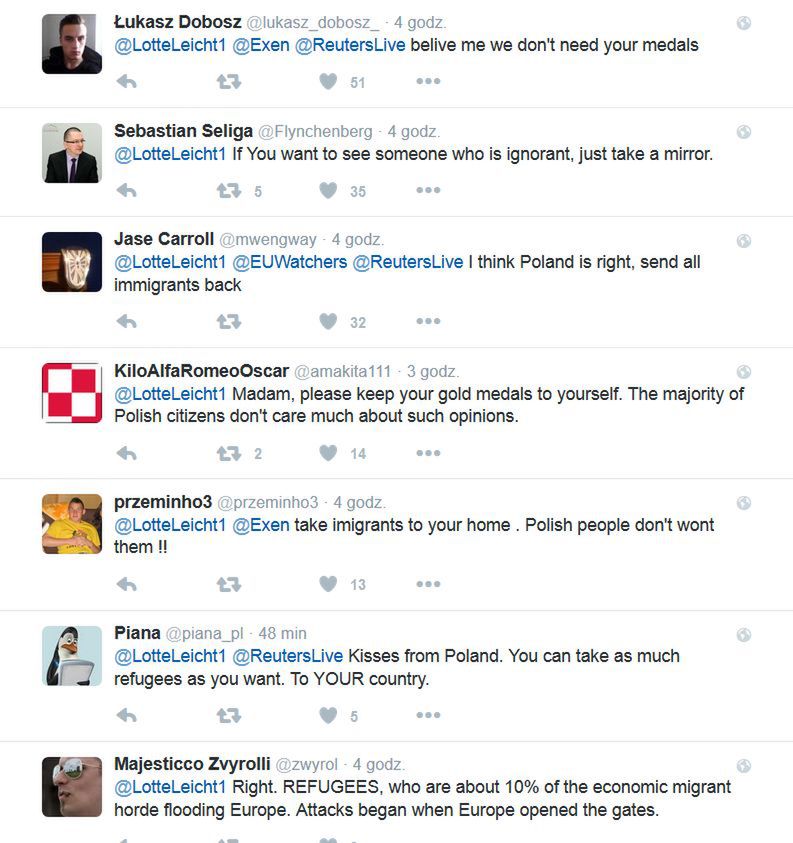This screenshot has width=793, height=843.
Task: Open @EUWatchers mention link
Action: click(x=290, y=262)
